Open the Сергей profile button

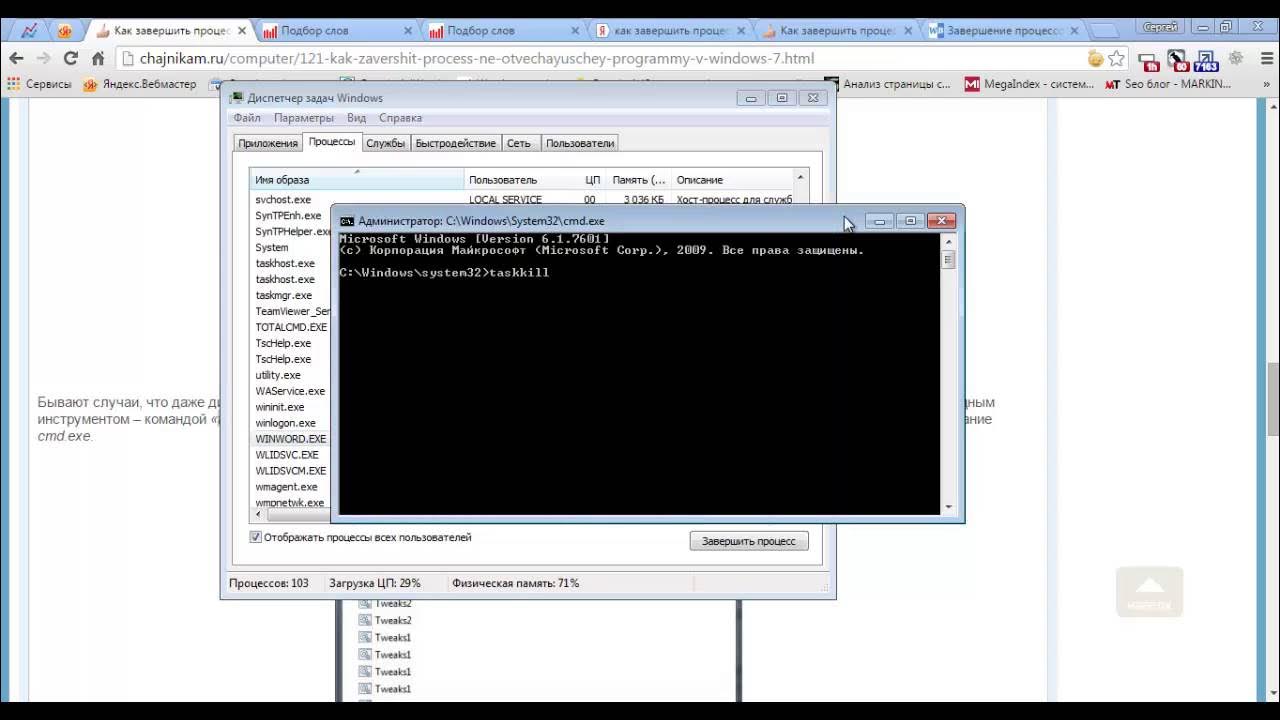tap(1160, 27)
